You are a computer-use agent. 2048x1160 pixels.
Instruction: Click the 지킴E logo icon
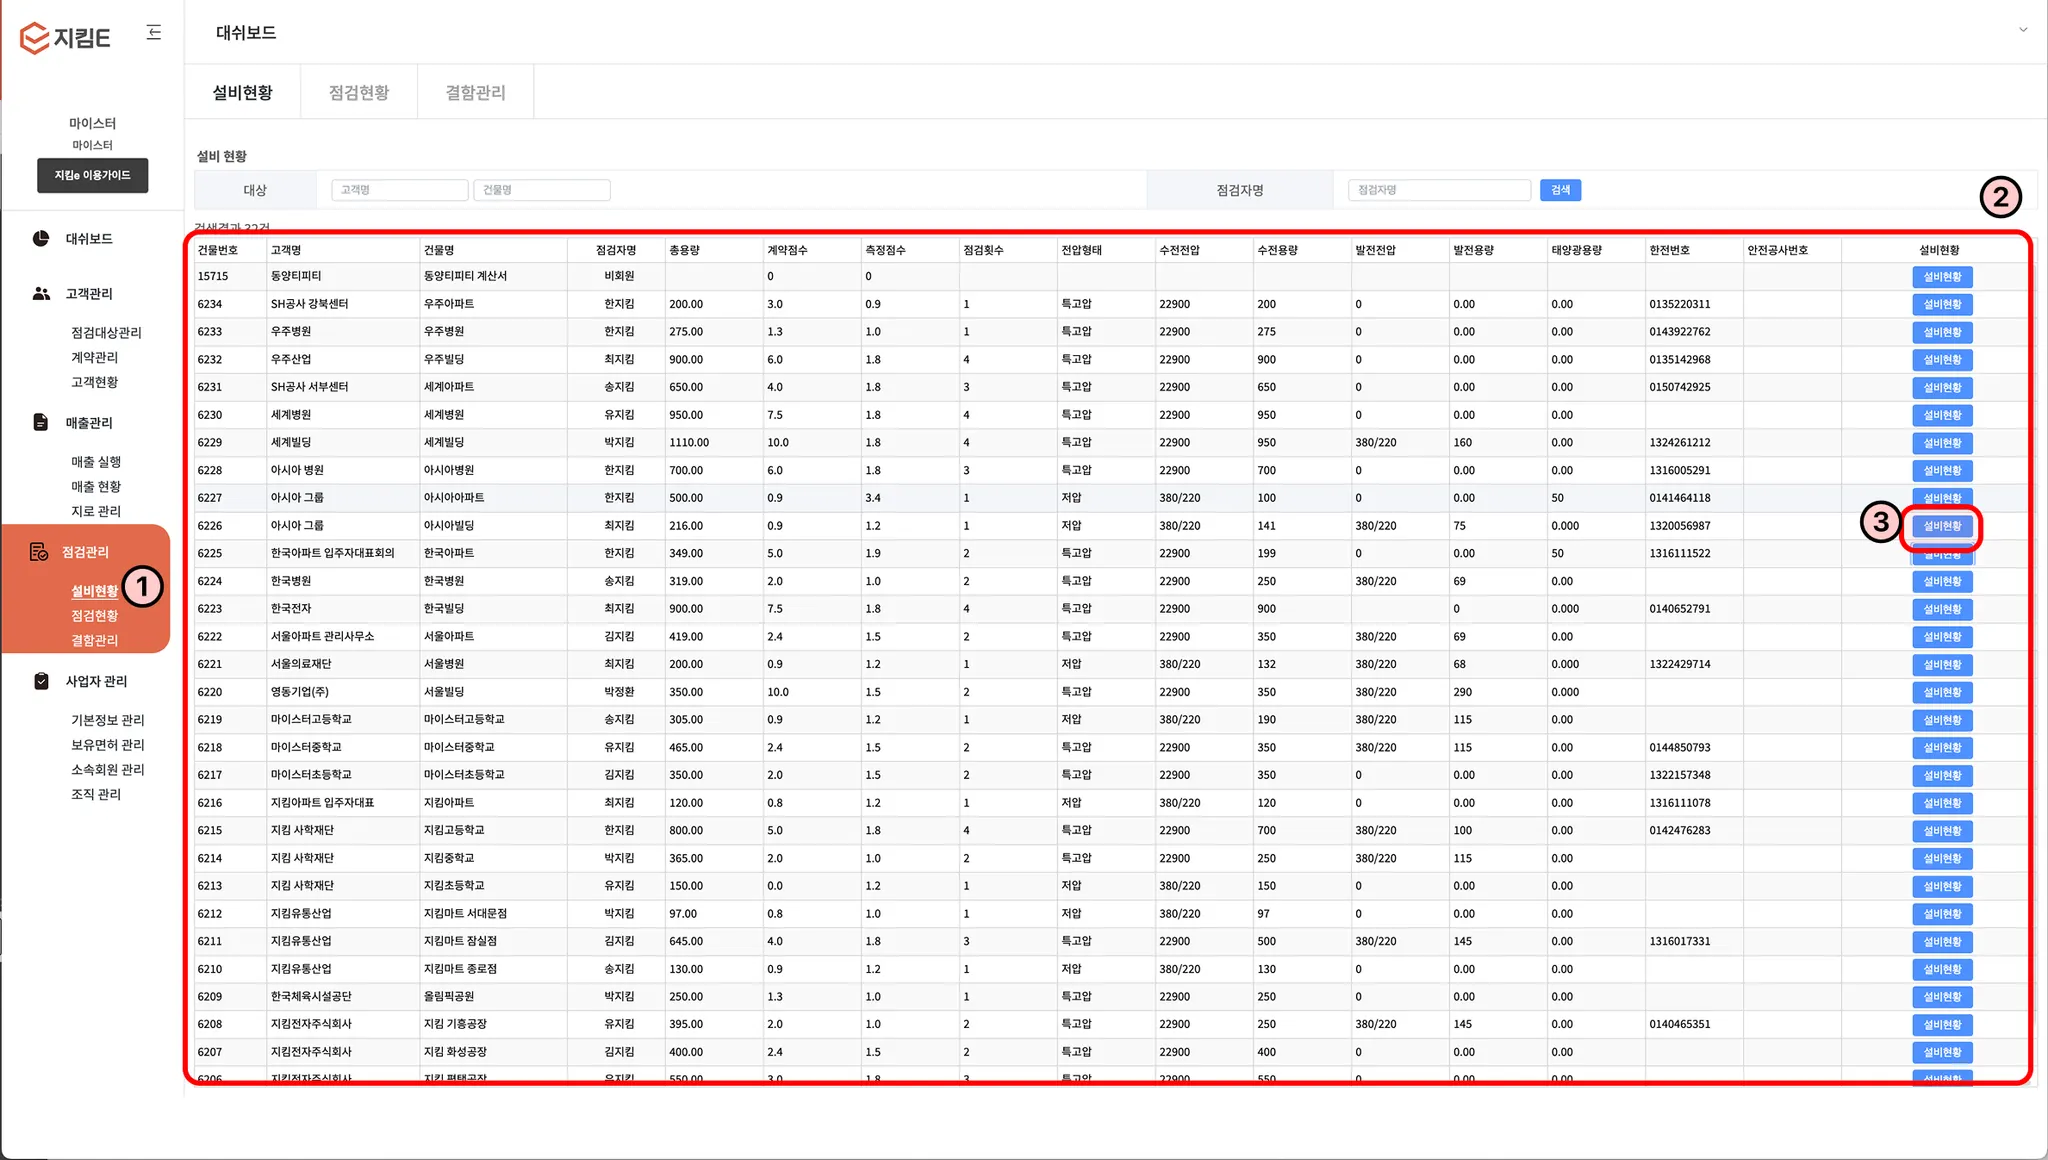pyautogui.click(x=35, y=38)
